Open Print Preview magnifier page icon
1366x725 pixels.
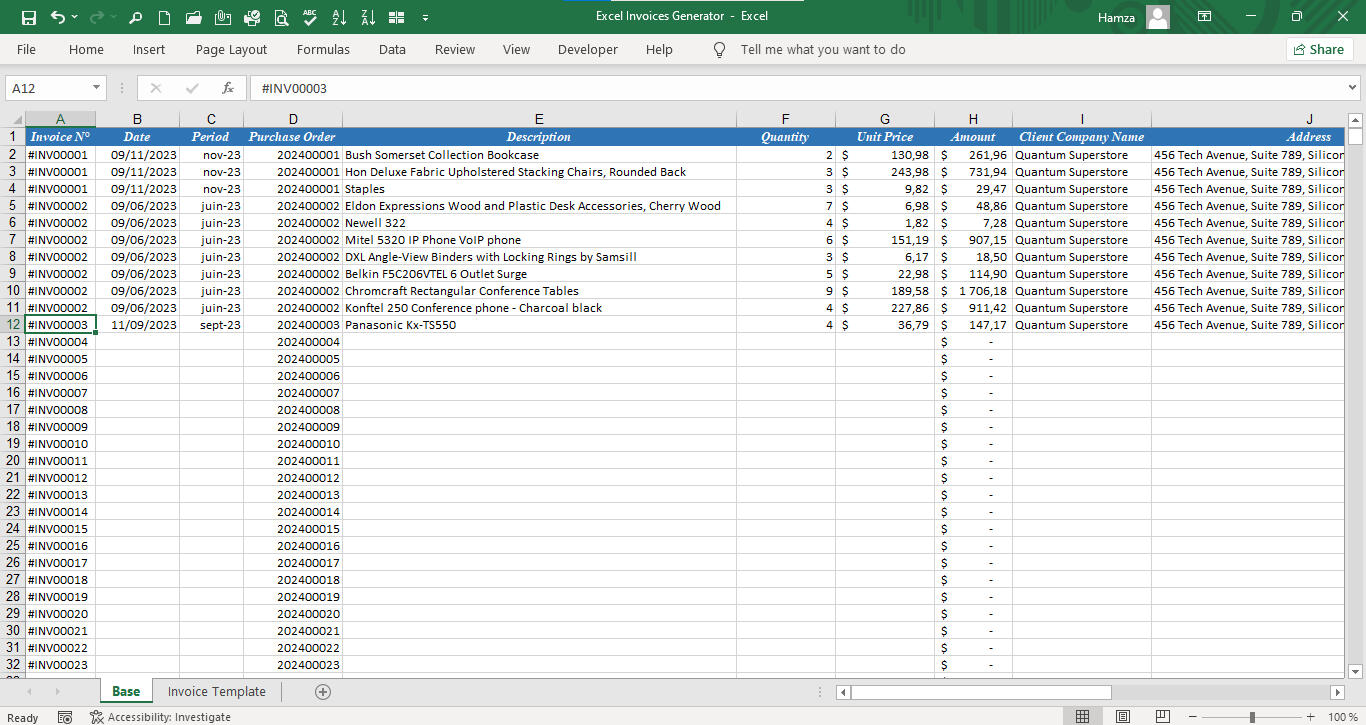coord(281,17)
